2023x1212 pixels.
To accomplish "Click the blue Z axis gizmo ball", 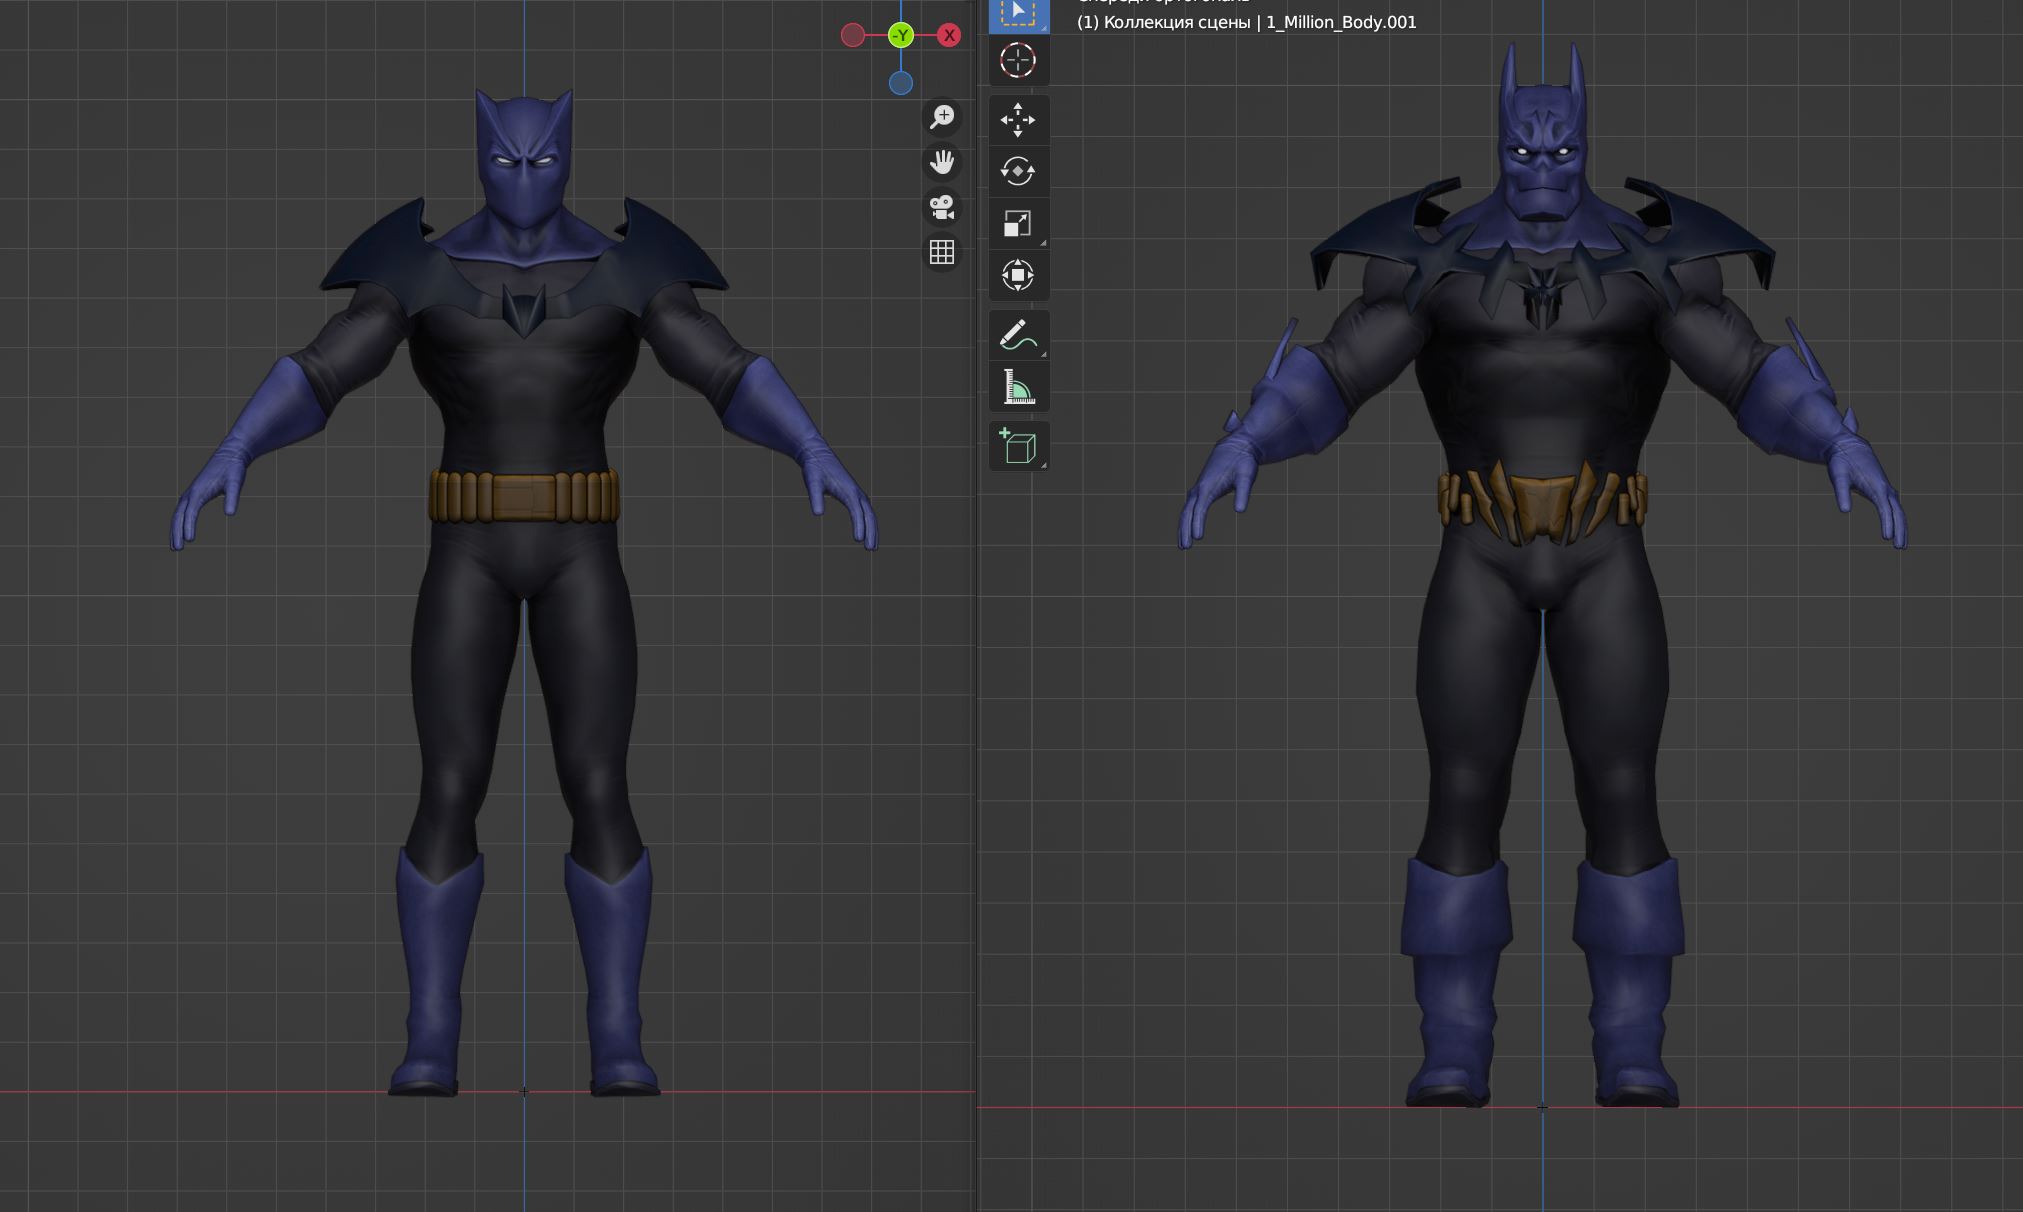I will (x=901, y=84).
